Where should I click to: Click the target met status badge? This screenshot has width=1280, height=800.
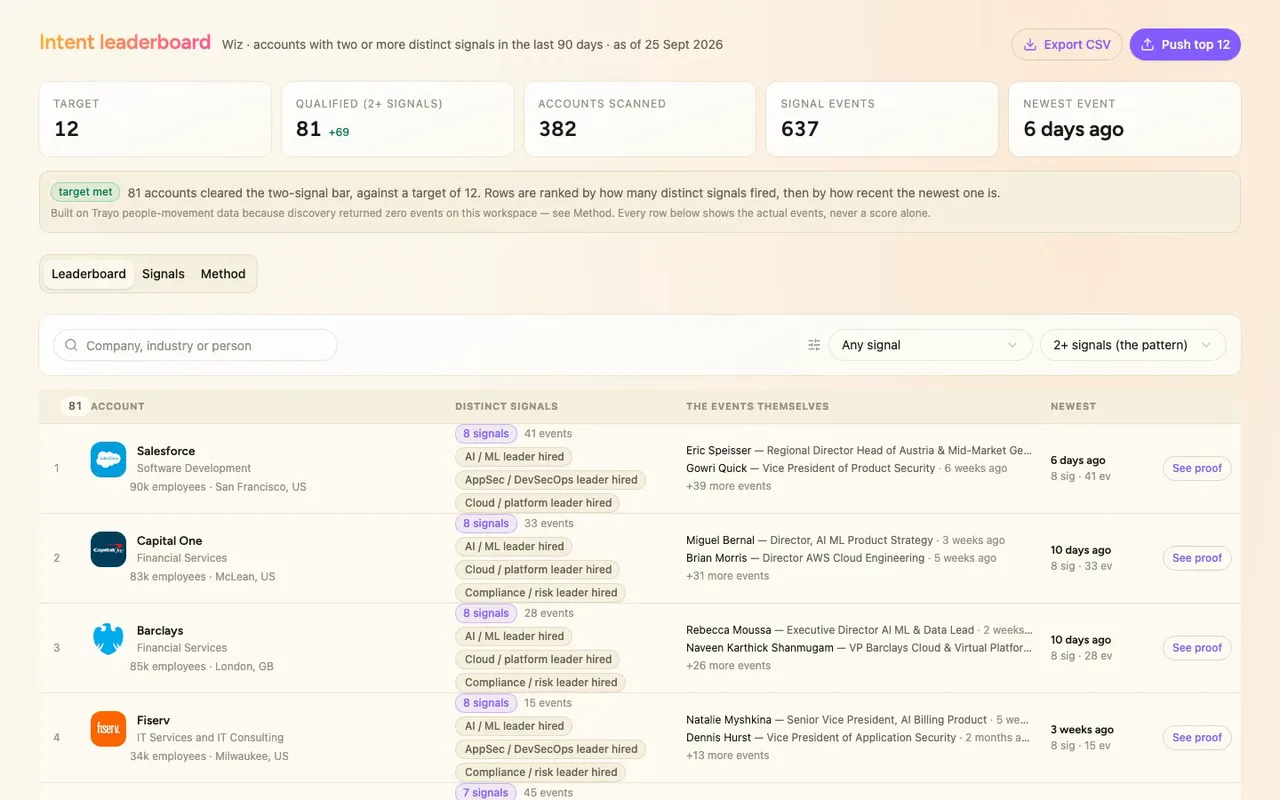pyautogui.click(x=85, y=192)
